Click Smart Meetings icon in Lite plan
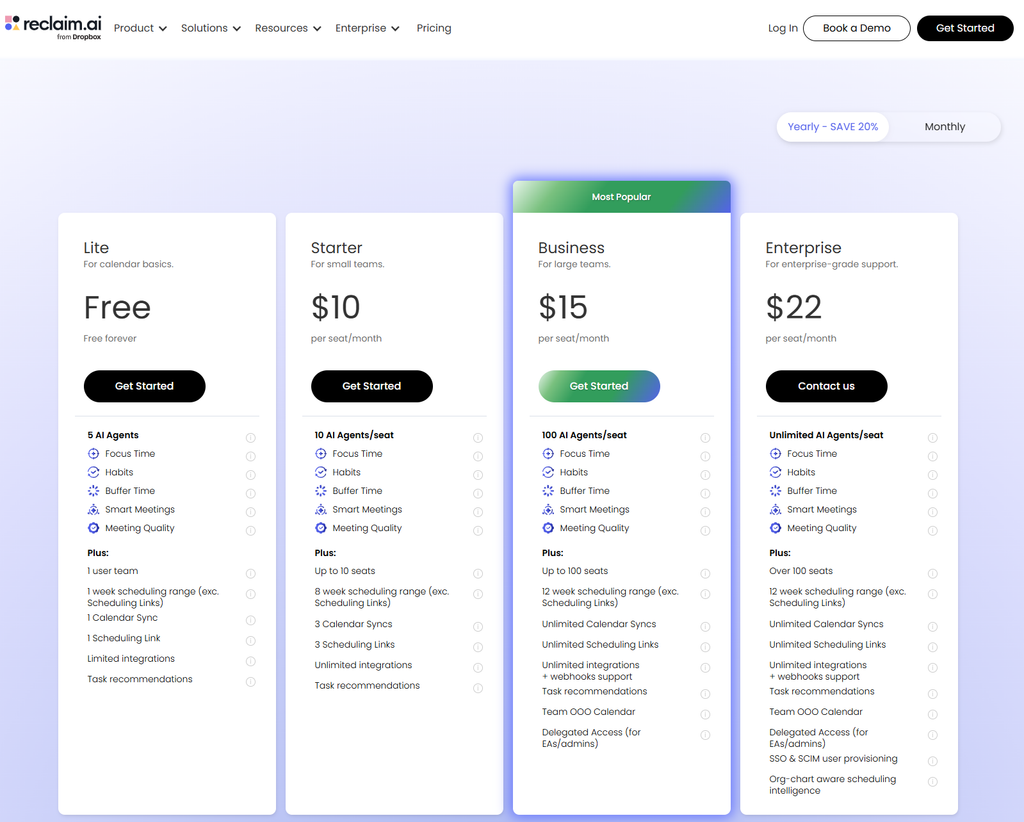The height and width of the screenshot is (822, 1024). 93,509
